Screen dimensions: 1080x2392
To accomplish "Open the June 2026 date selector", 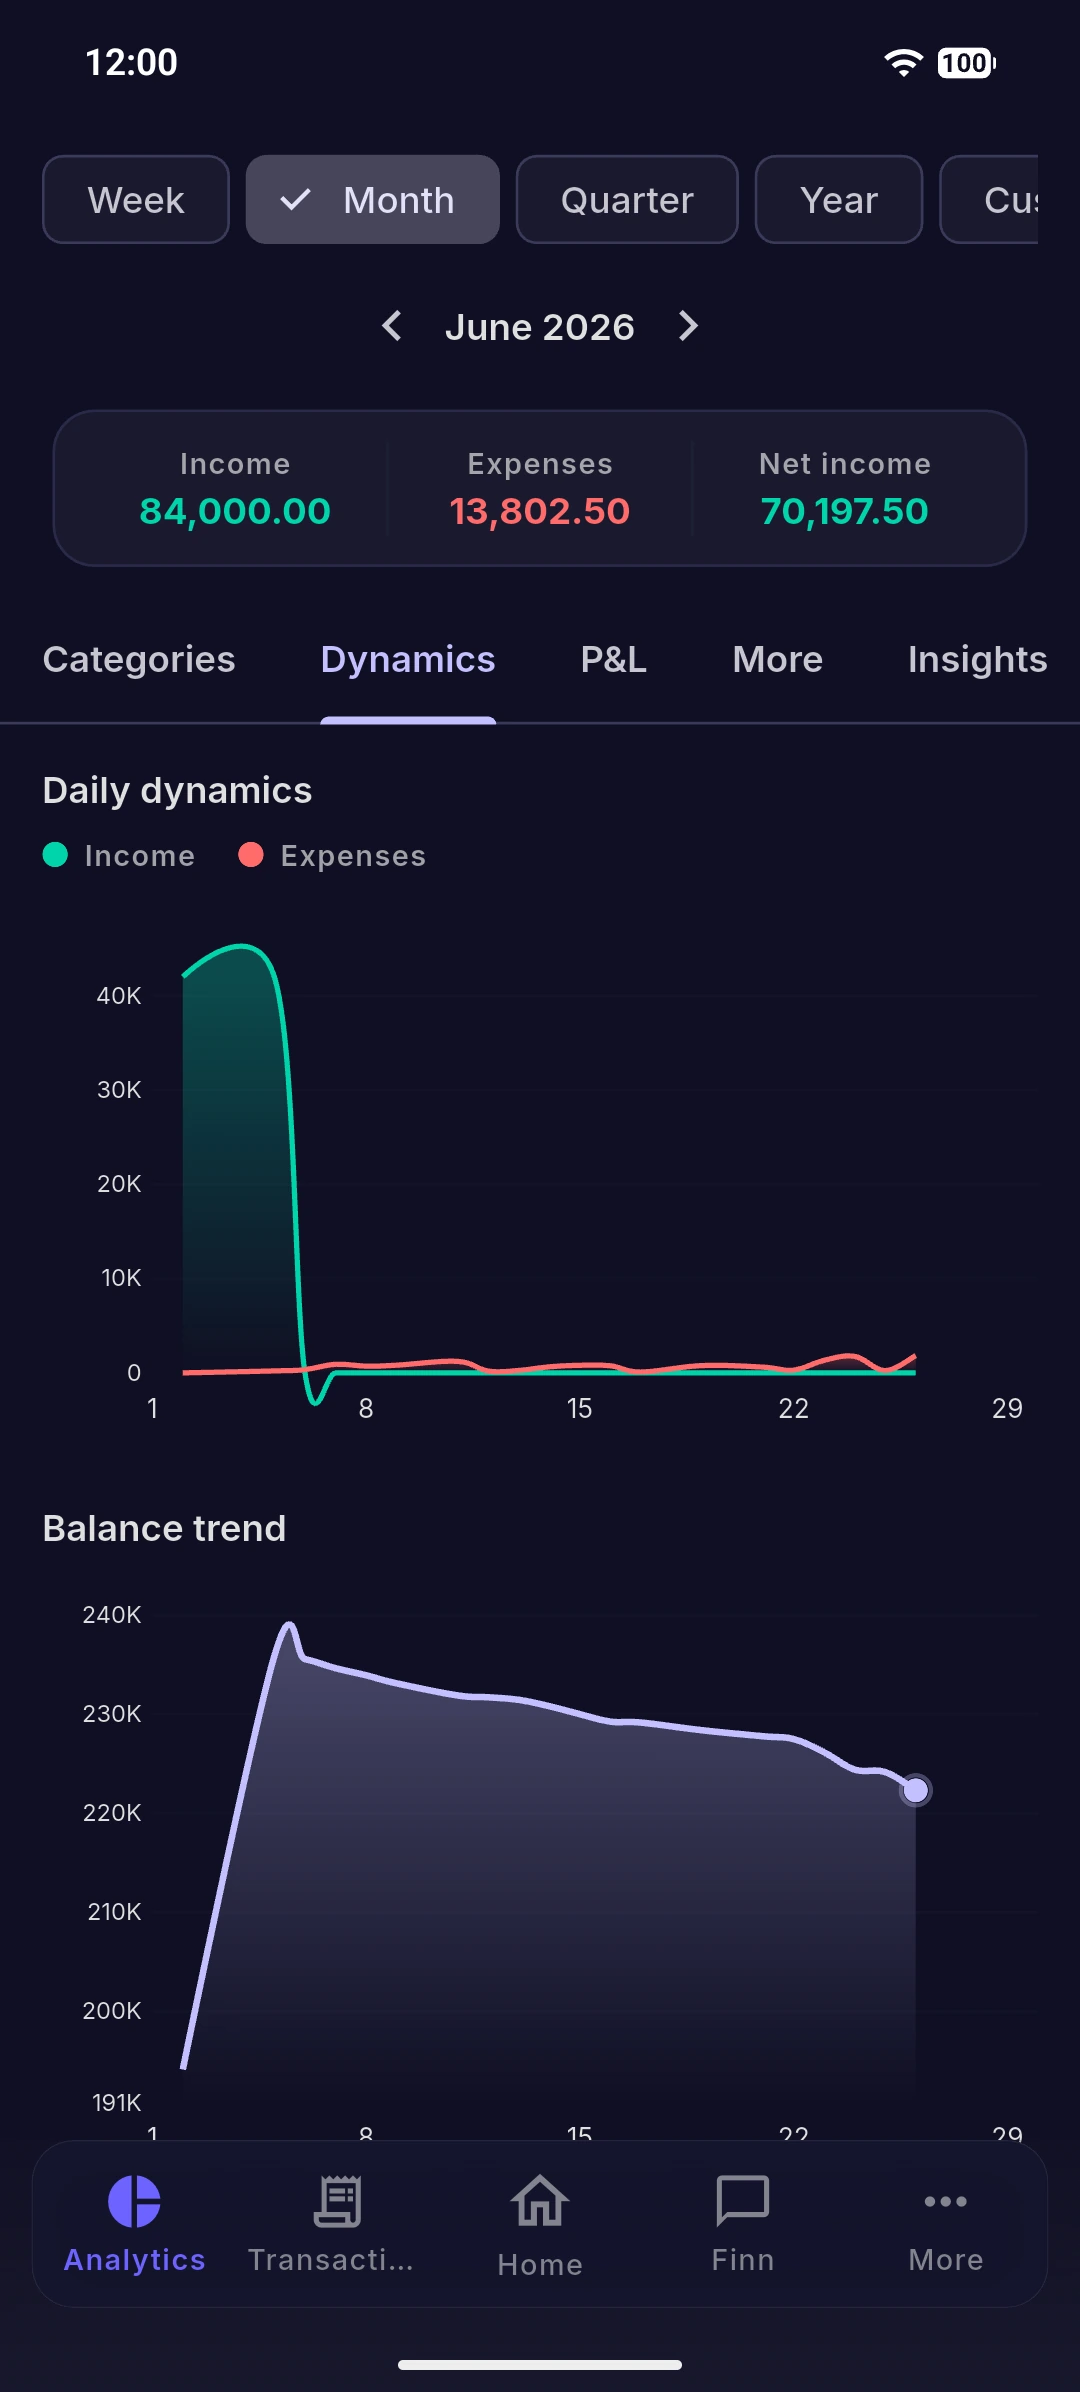I will point(540,327).
